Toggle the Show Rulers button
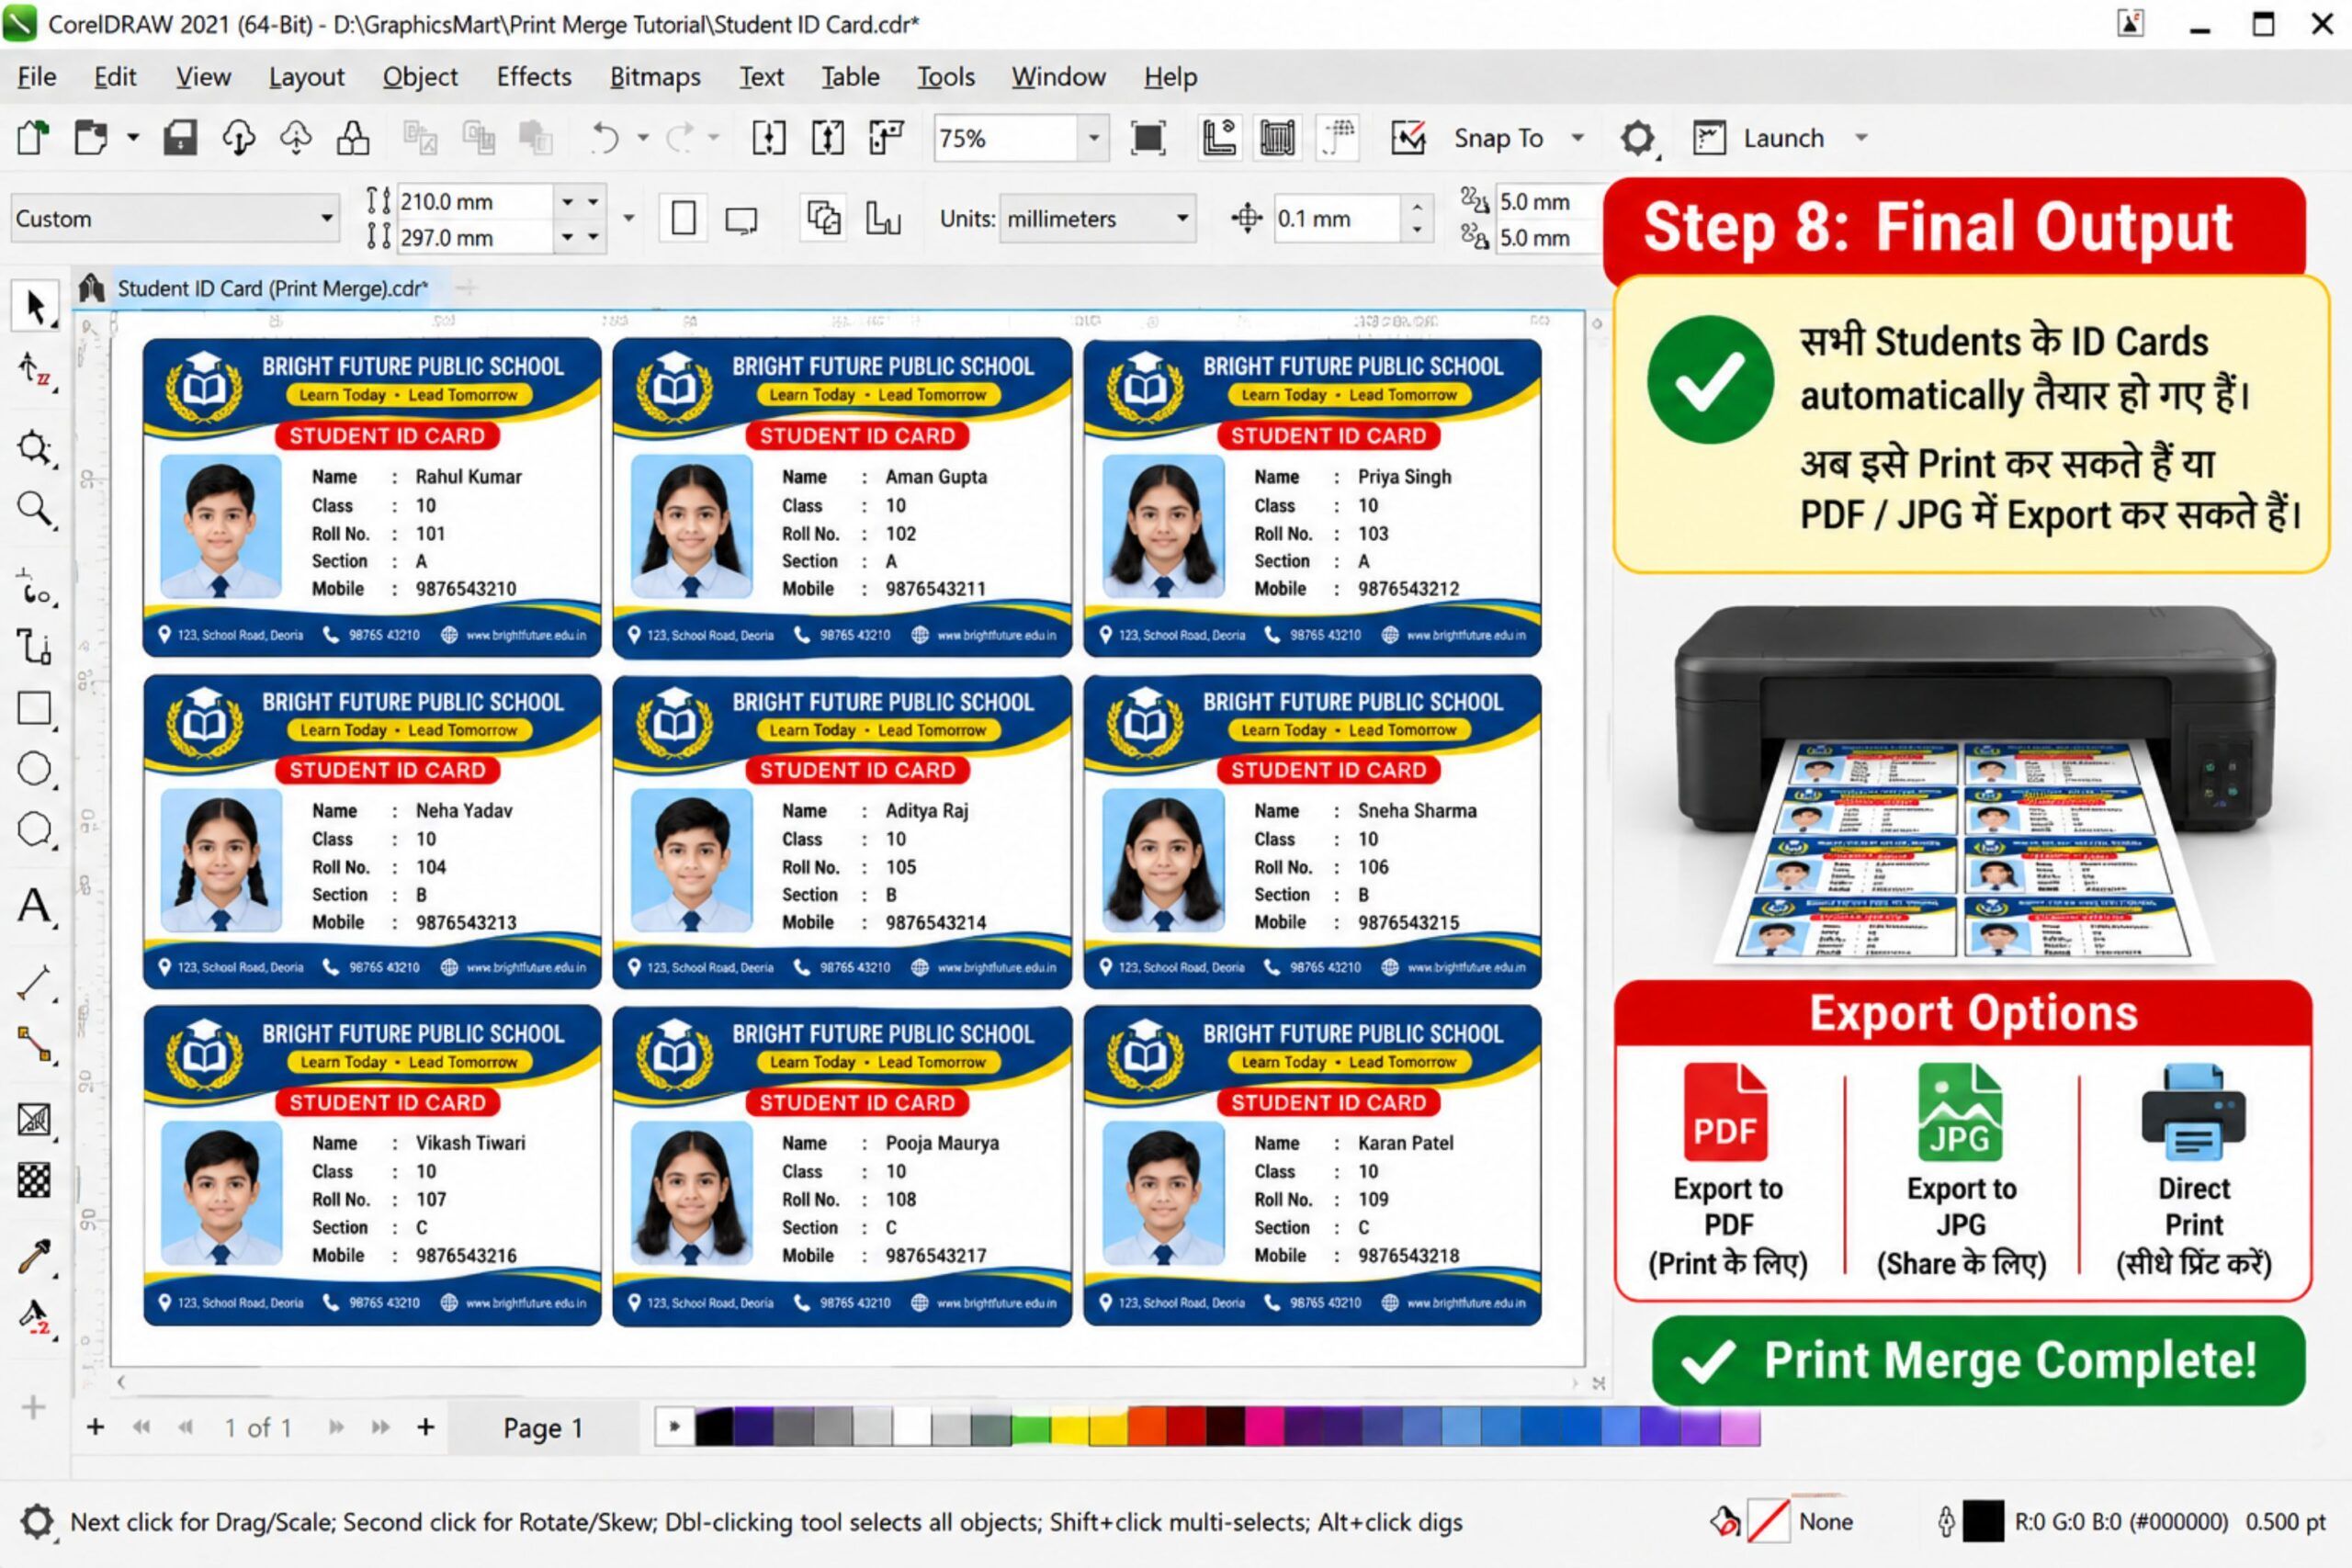This screenshot has width=2352, height=1568. [1219, 137]
